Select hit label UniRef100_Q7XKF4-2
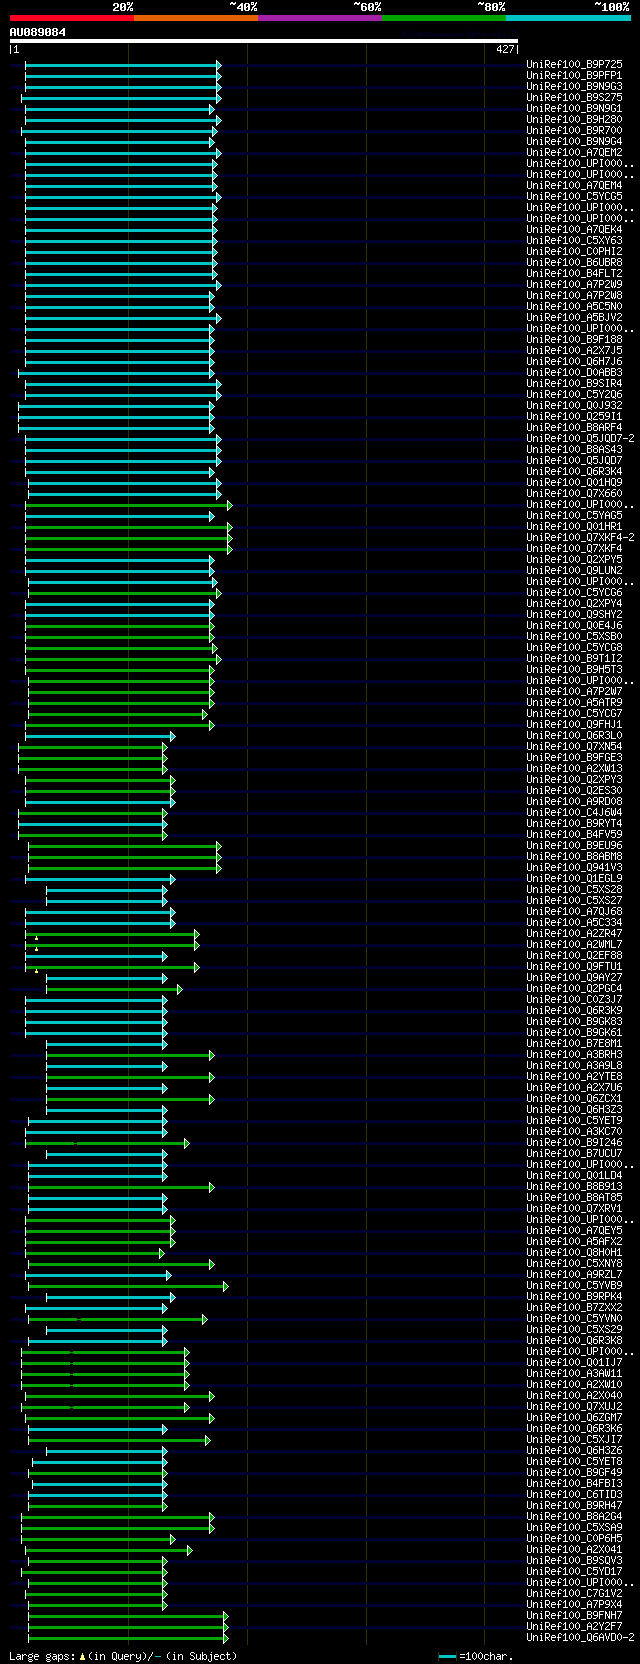640x1664 pixels. 580,537
